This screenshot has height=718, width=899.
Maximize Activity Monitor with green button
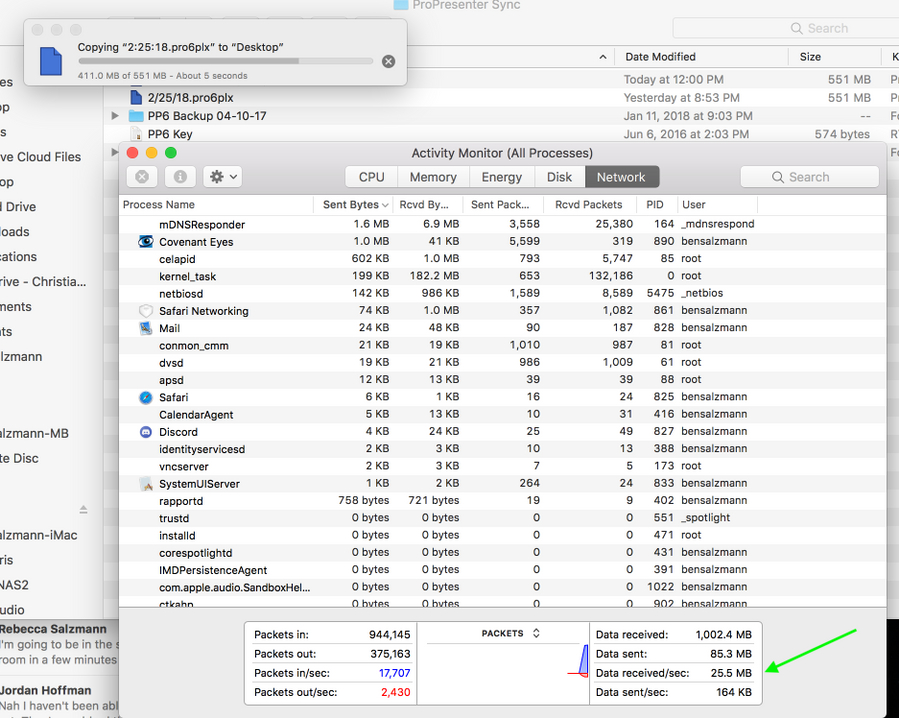[171, 153]
